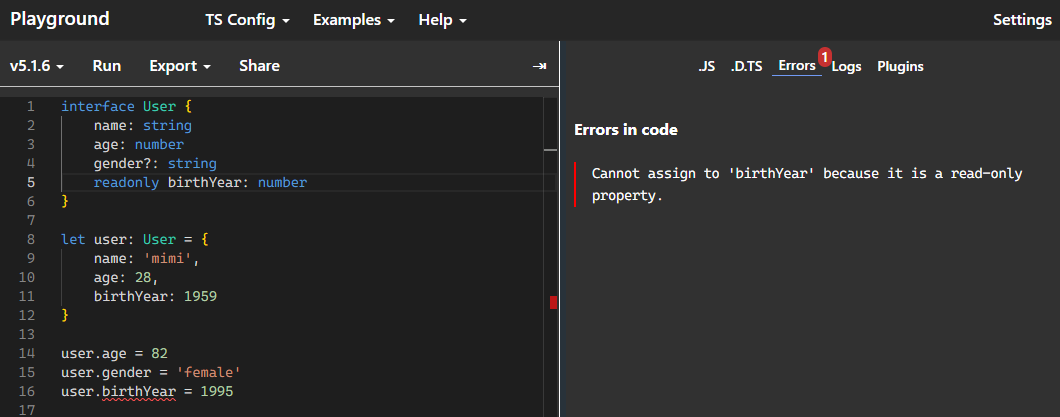Viewport: 1060px width, 417px height.
Task: Click the closing brace on line 12
Action: click(x=65, y=315)
